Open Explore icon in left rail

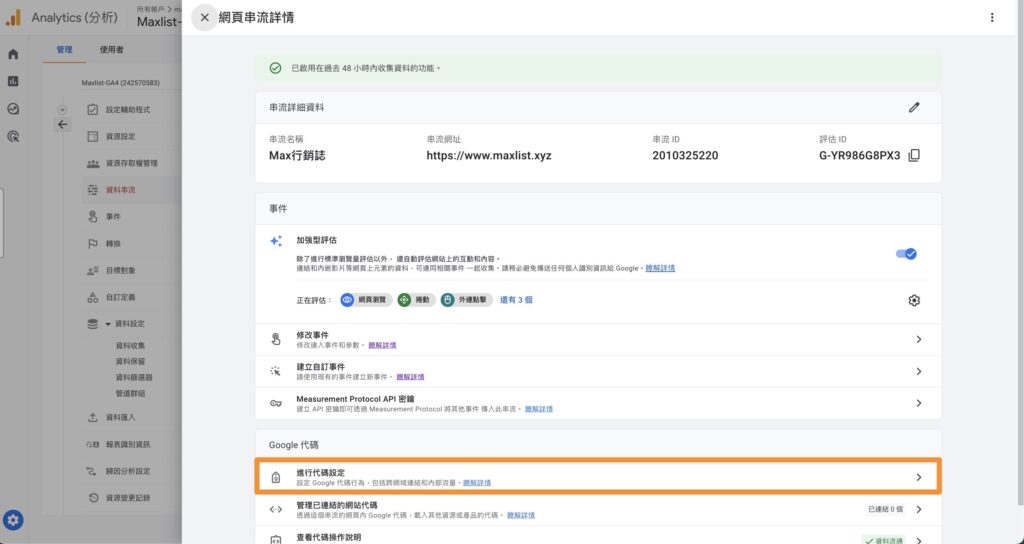click(13, 109)
